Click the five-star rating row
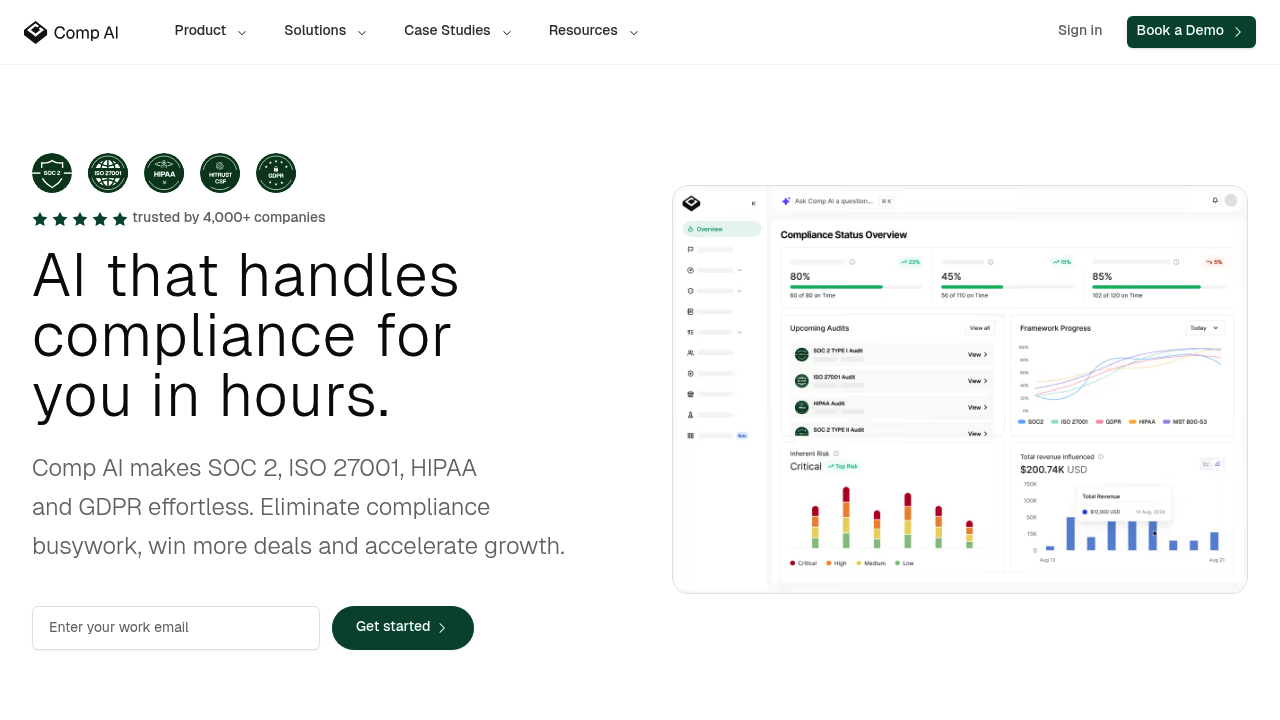The image size is (1280, 720). click(80, 219)
